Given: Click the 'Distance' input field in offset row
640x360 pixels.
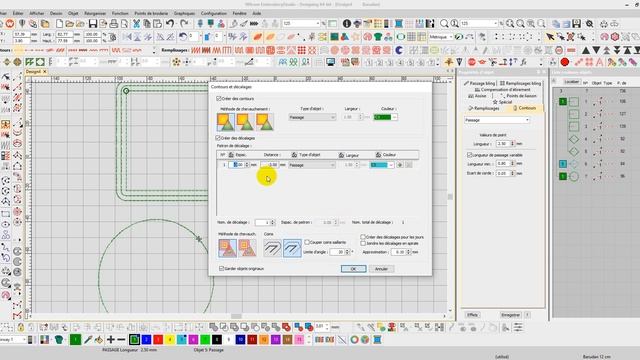Looking at the screenshot, I should coord(269,165).
